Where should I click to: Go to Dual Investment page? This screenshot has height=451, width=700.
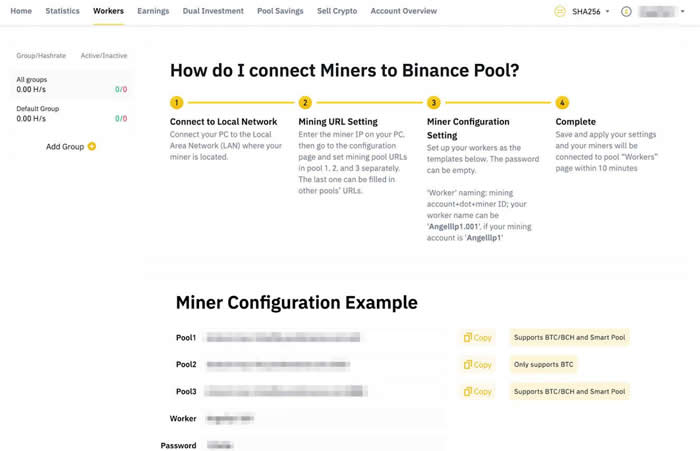click(213, 11)
